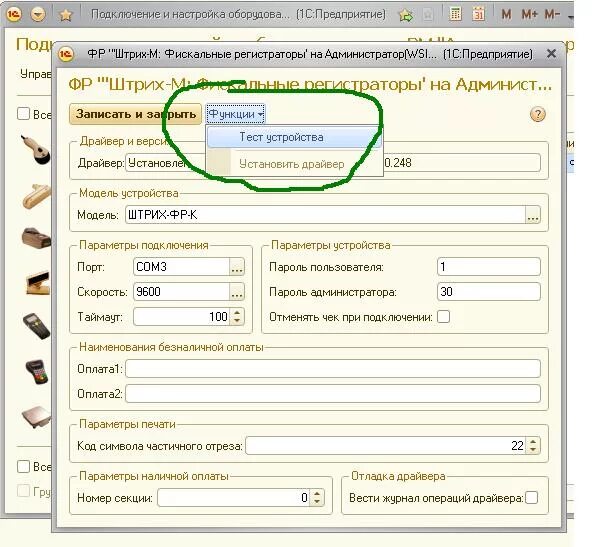592x547 pixels.
Task: Select the payment terminal icon
Action: [37, 372]
